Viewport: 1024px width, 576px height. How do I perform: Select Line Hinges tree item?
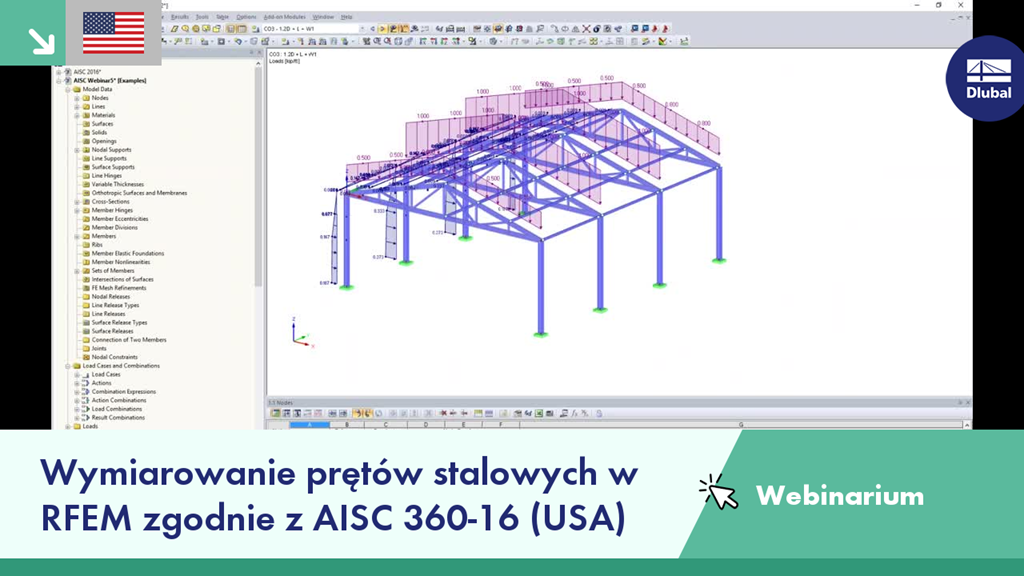(106, 176)
